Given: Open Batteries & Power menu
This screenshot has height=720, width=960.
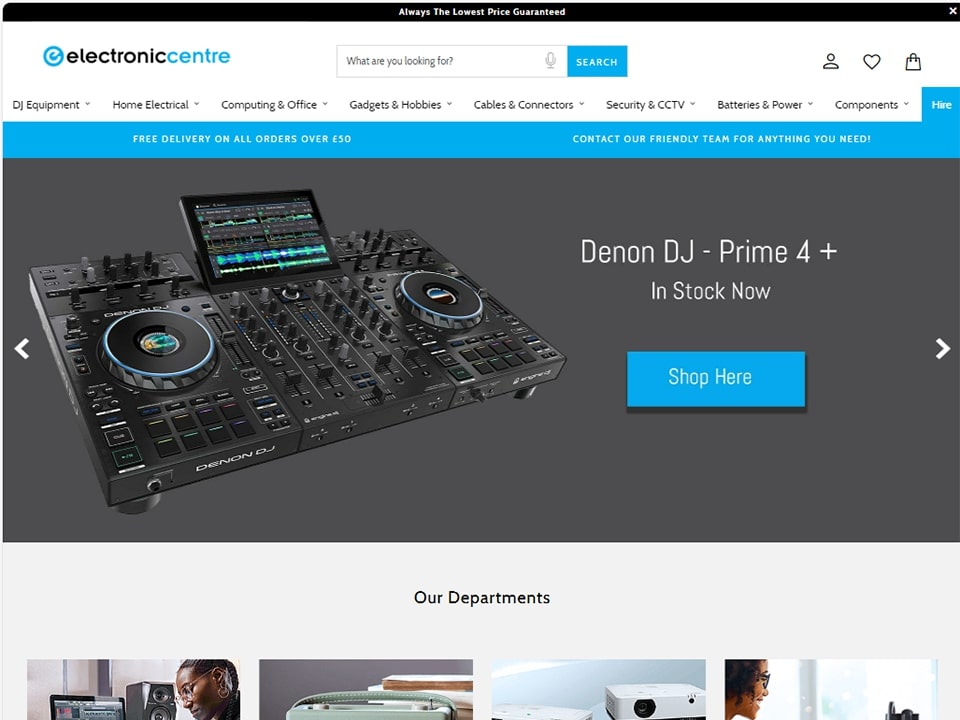Looking at the screenshot, I should [765, 105].
